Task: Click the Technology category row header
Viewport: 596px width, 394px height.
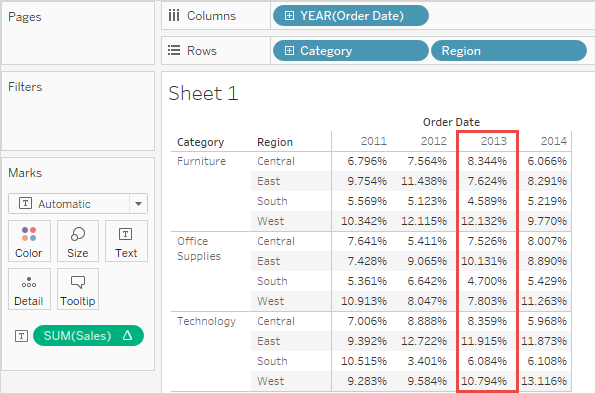Action: pos(206,321)
